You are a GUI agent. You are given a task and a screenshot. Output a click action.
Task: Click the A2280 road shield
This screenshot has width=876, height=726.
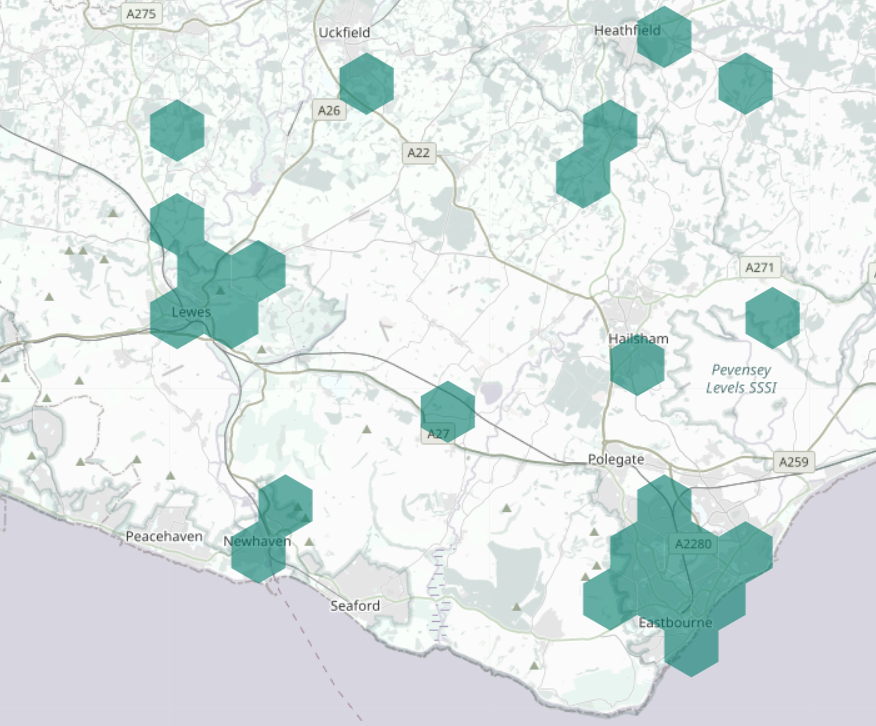[693, 544]
